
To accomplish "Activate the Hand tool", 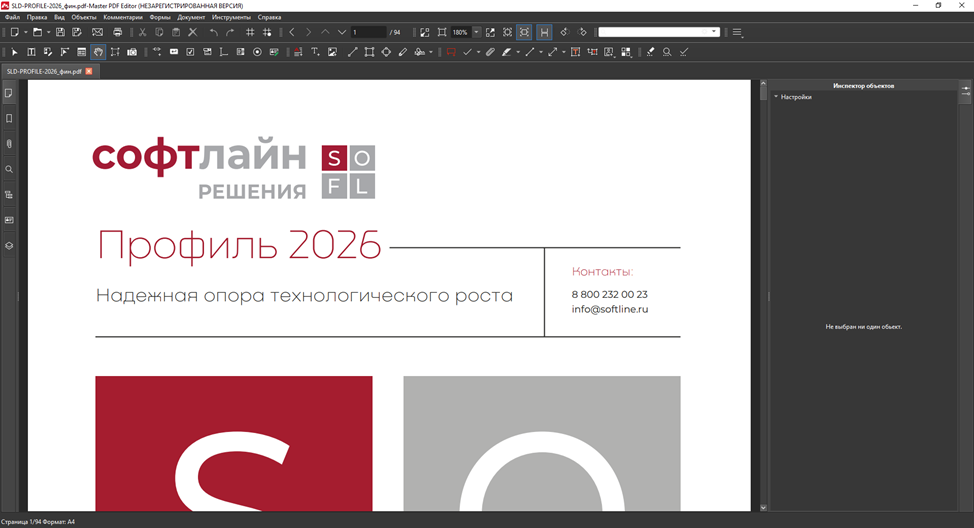I will (x=98, y=52).
